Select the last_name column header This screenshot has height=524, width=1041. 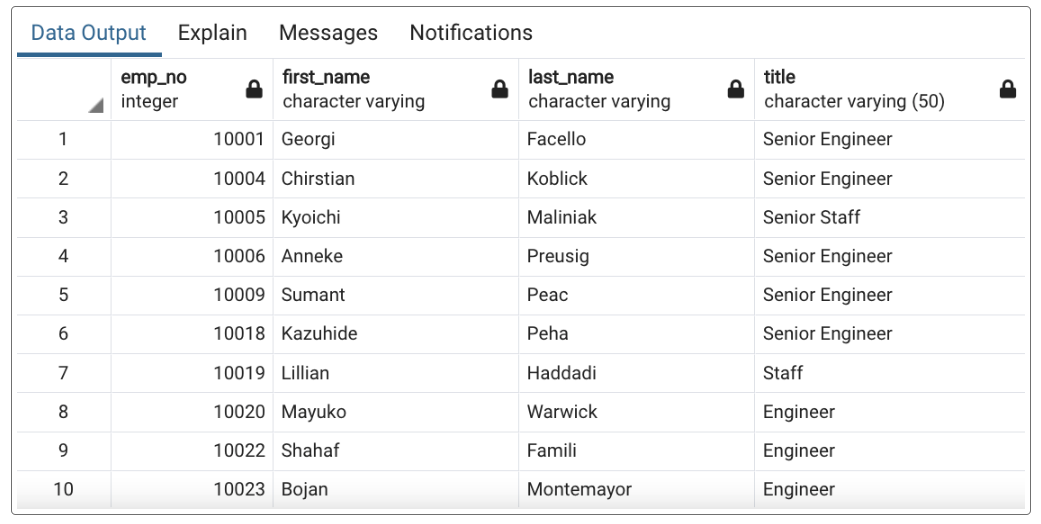(636, 89)
